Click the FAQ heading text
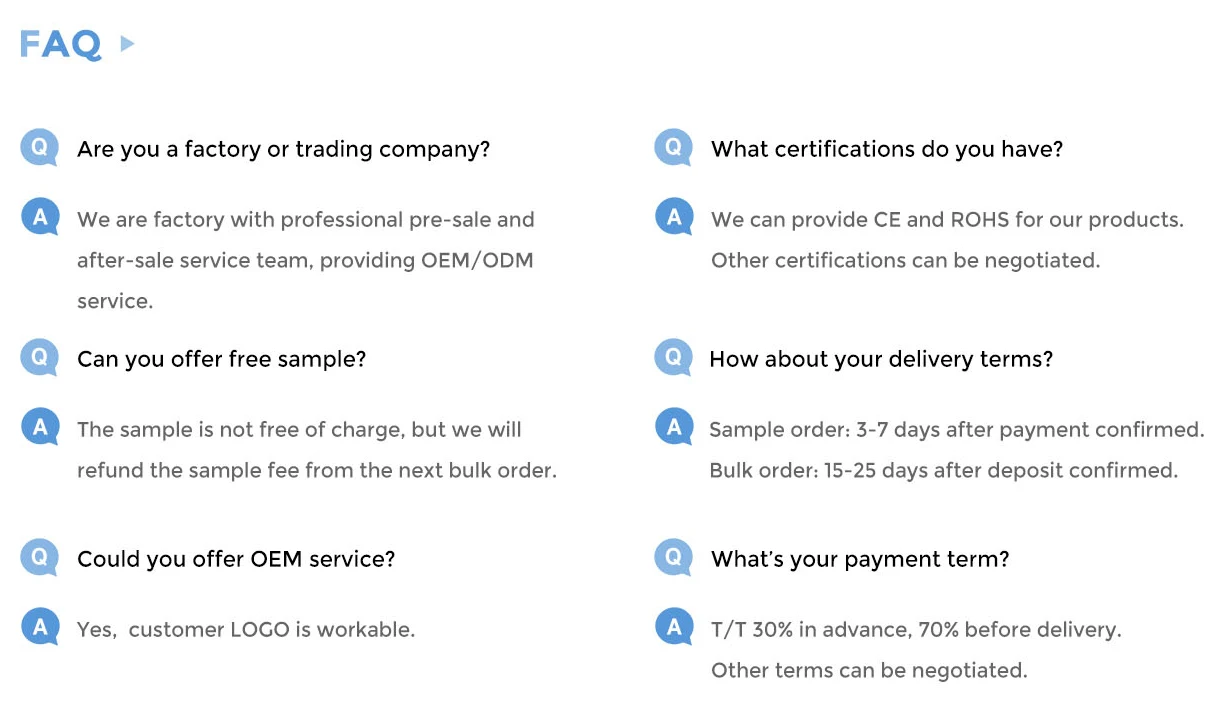The width and height of the screenshot is (1226, 715). (x=60, y=44)
